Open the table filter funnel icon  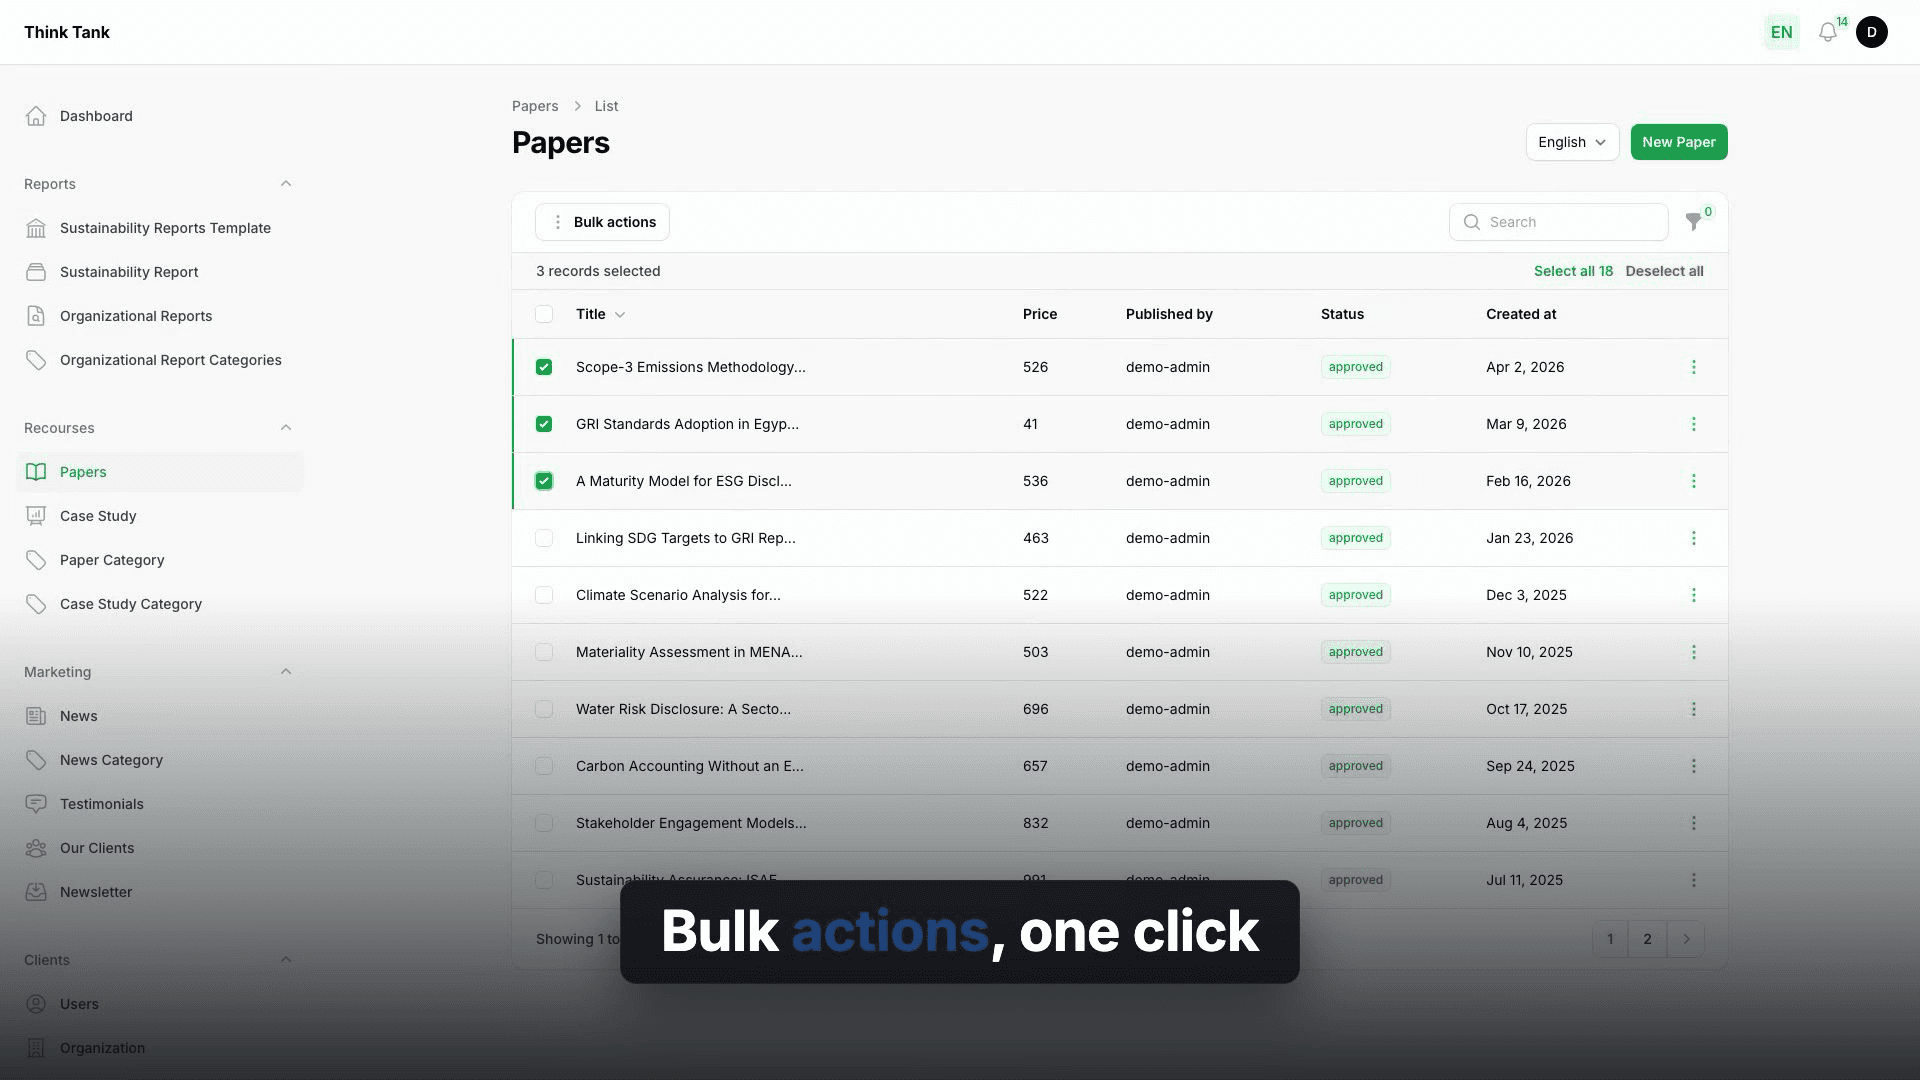pos(1693,222)
